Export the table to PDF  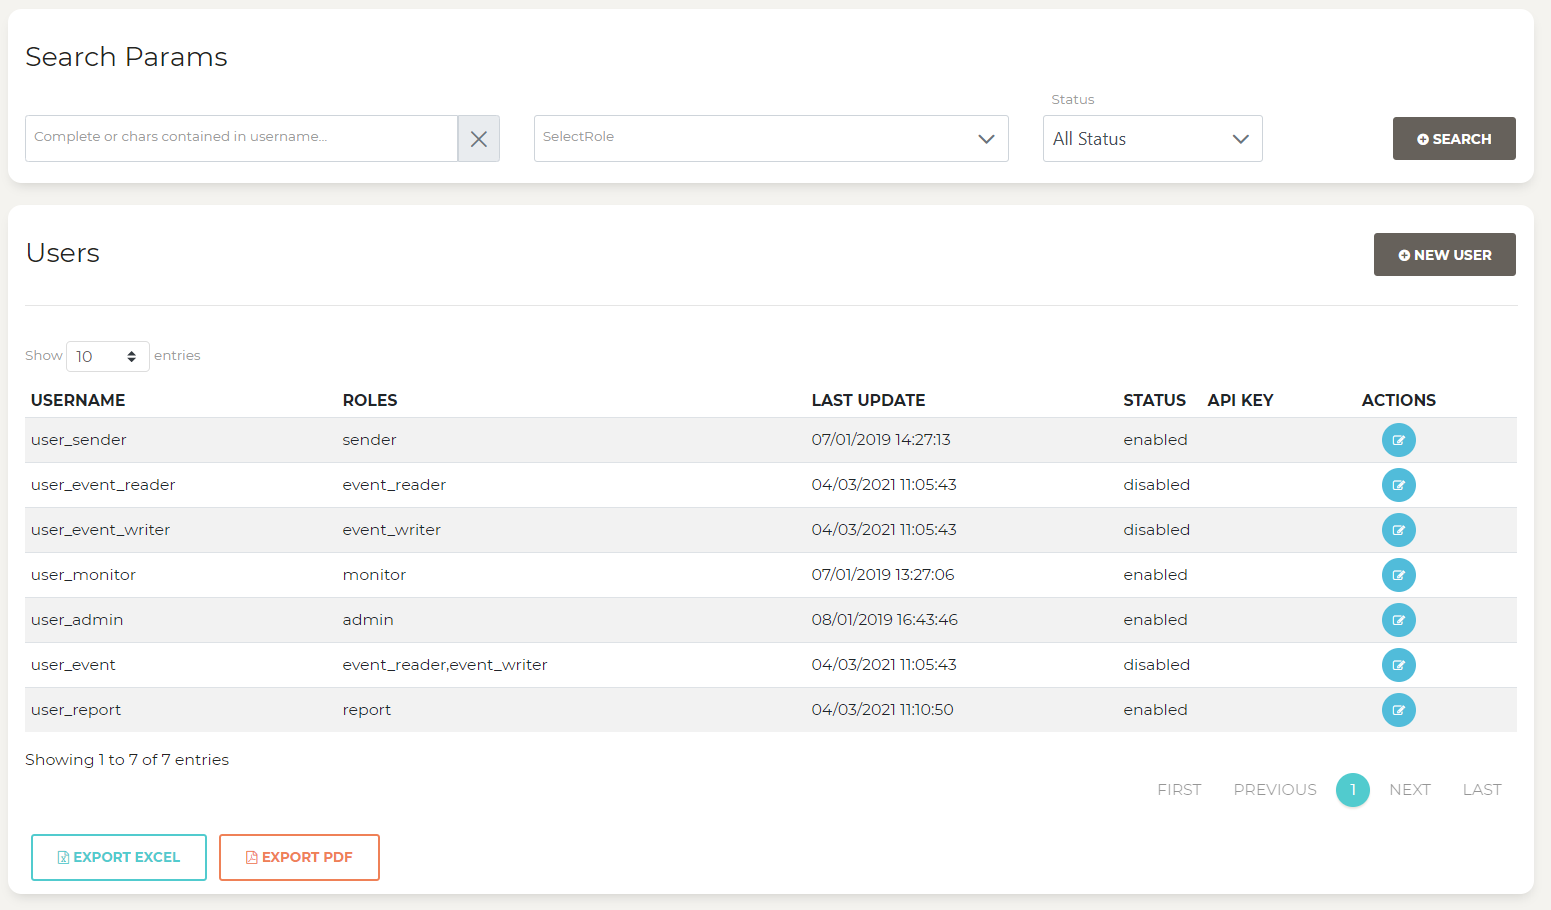tap(299, 857)
